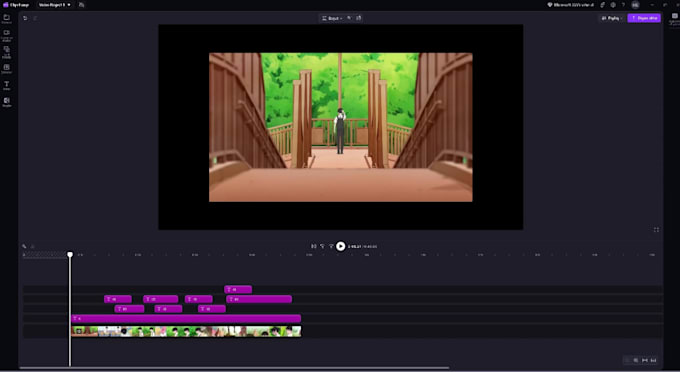Click the horizontal timeline scrollbar
Screen dimensions: 680x372
click(x=234, y=368)
